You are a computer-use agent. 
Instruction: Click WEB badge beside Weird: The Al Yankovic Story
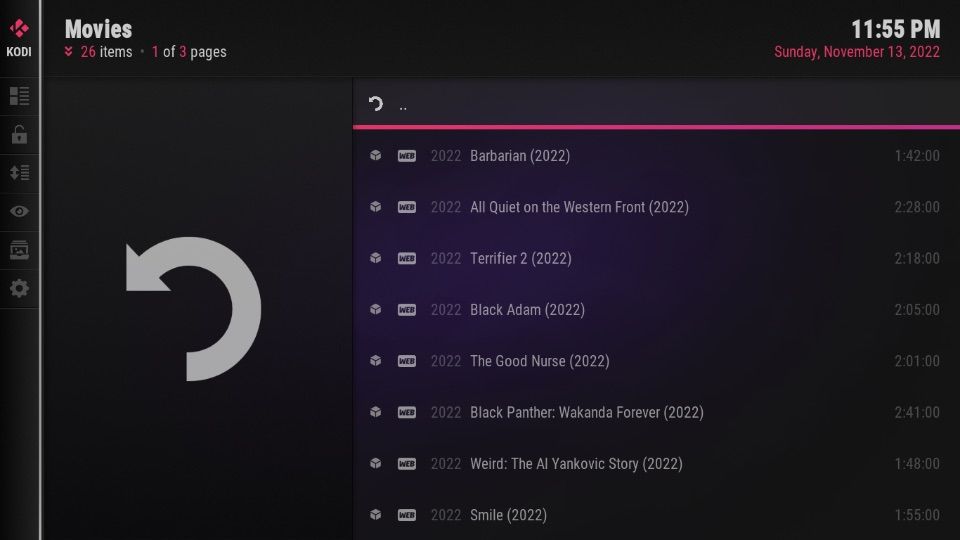(407, 463)
